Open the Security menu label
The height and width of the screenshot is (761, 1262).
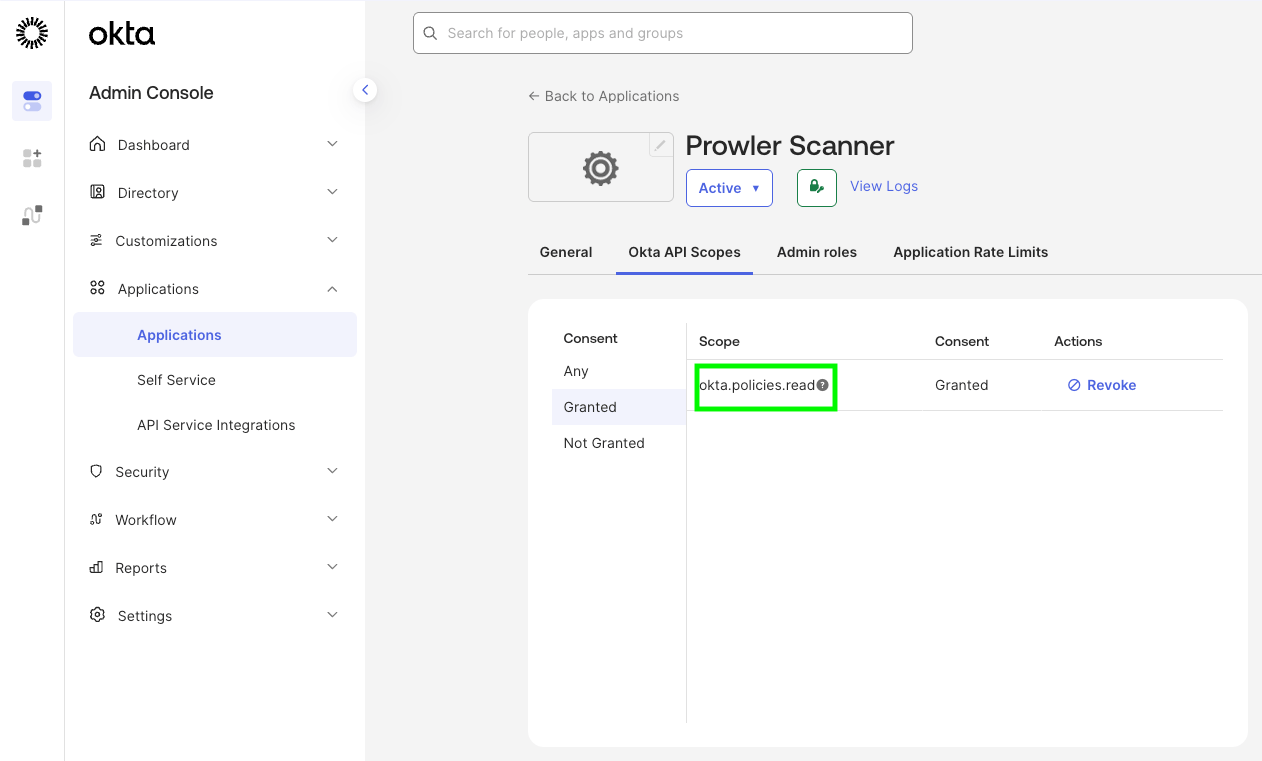tap(143, 472)
